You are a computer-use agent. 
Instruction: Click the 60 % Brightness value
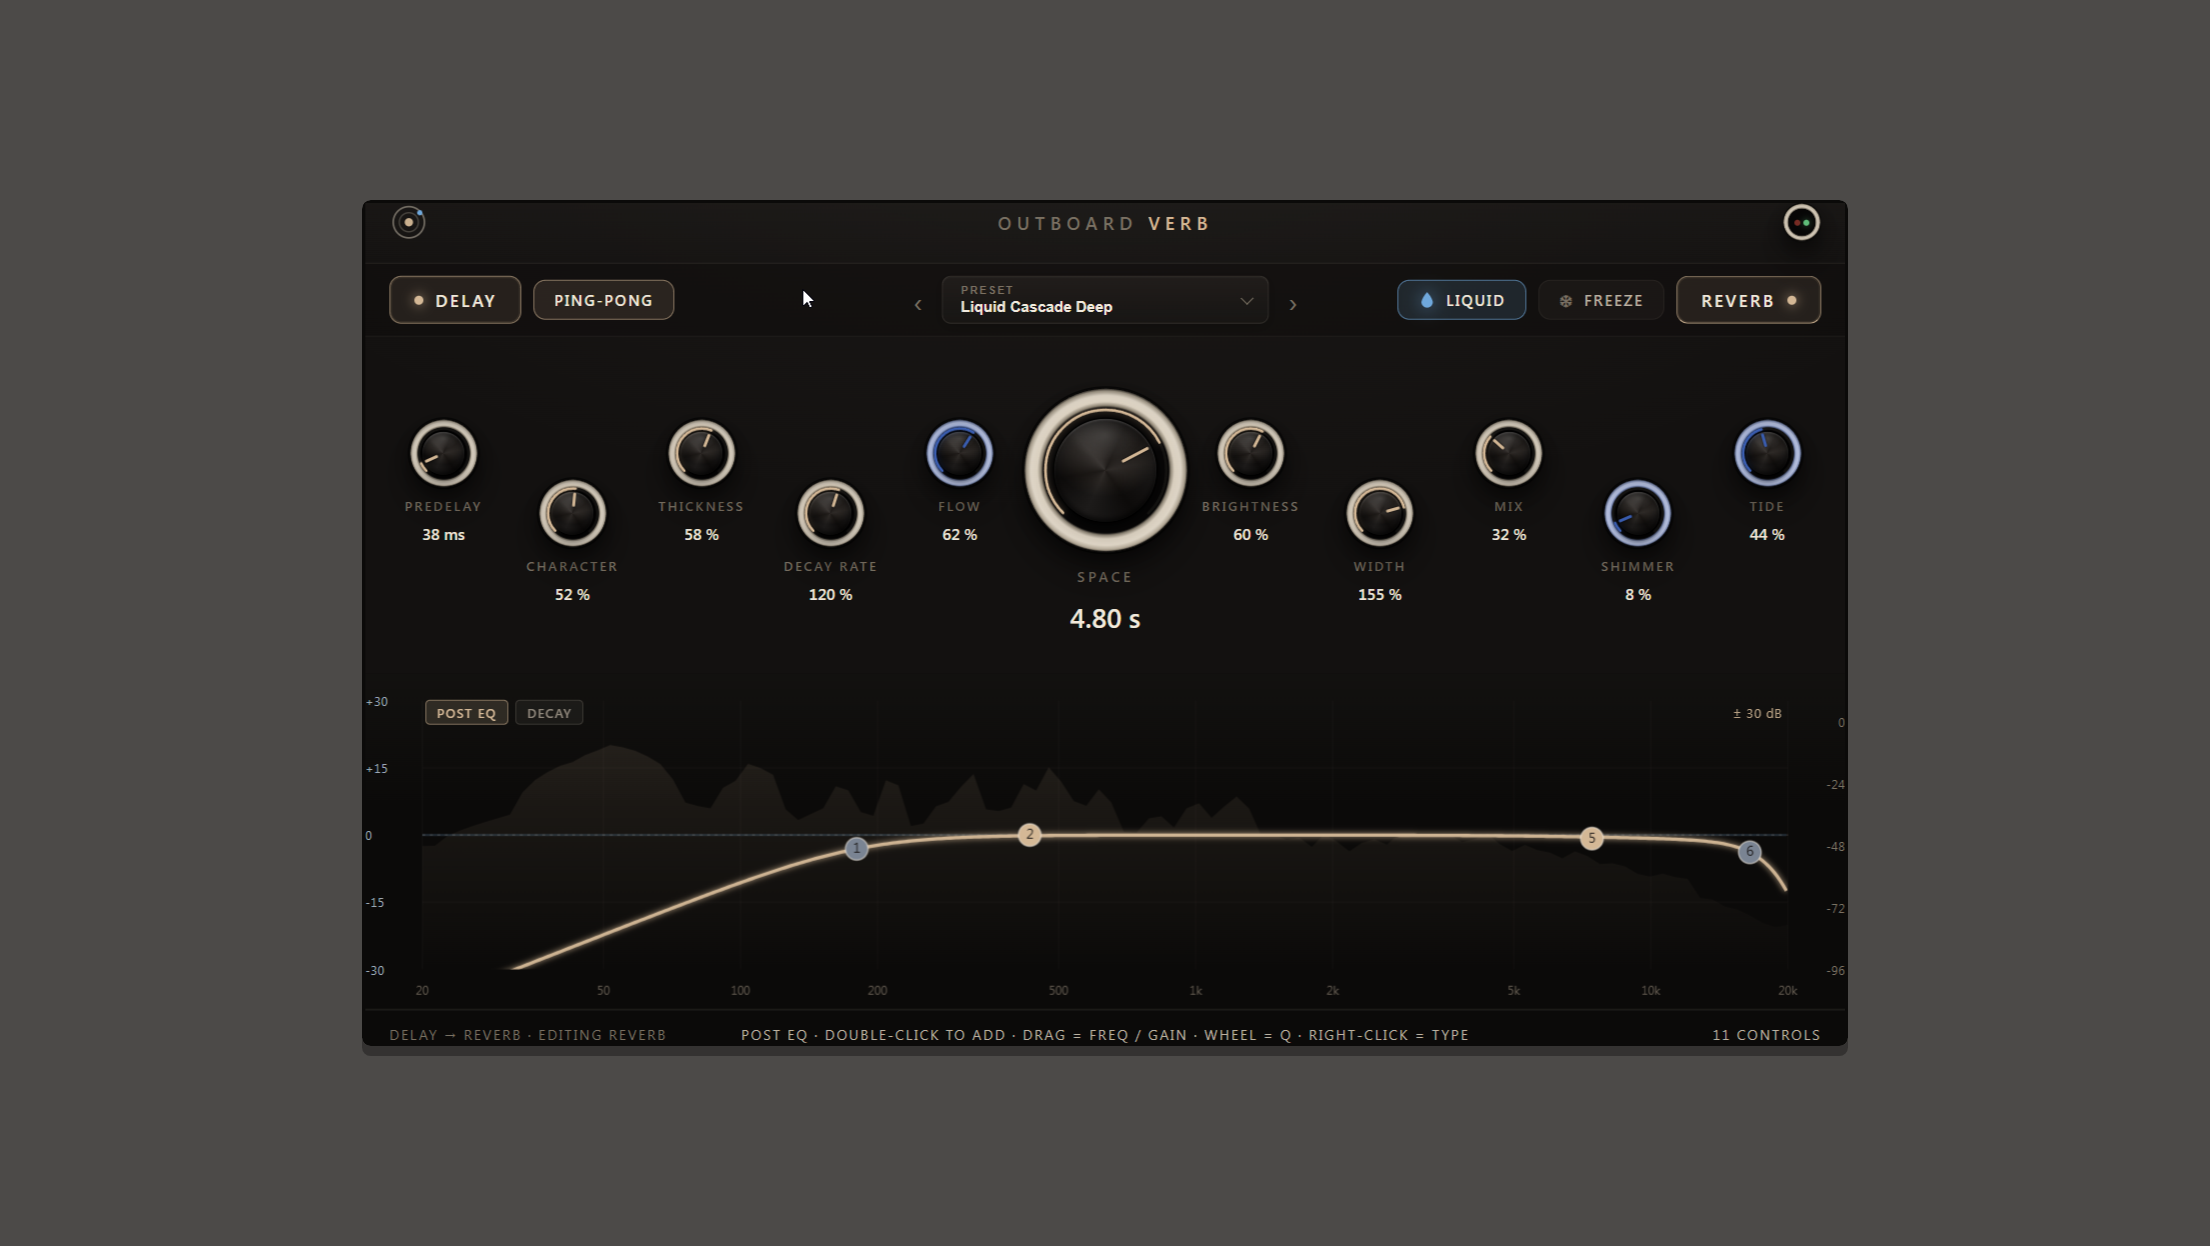pos(1250,535)
